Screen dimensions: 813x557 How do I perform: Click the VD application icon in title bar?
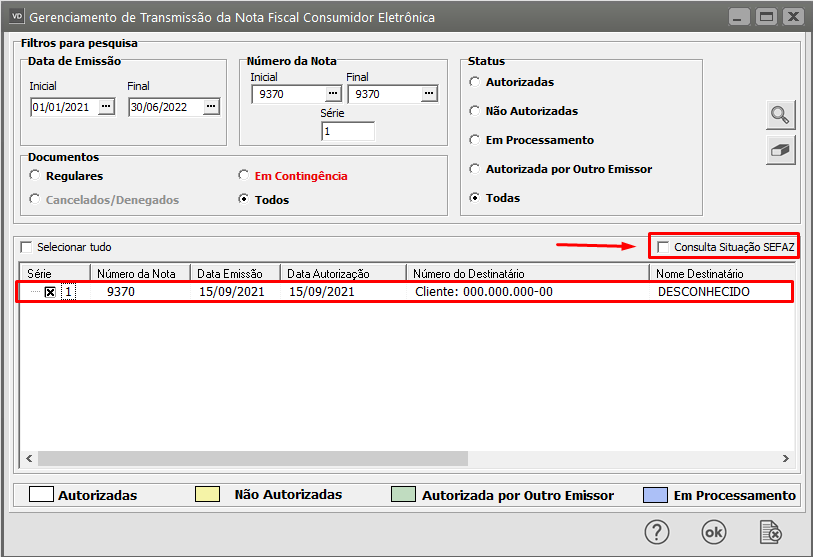[x=16, y=17]
